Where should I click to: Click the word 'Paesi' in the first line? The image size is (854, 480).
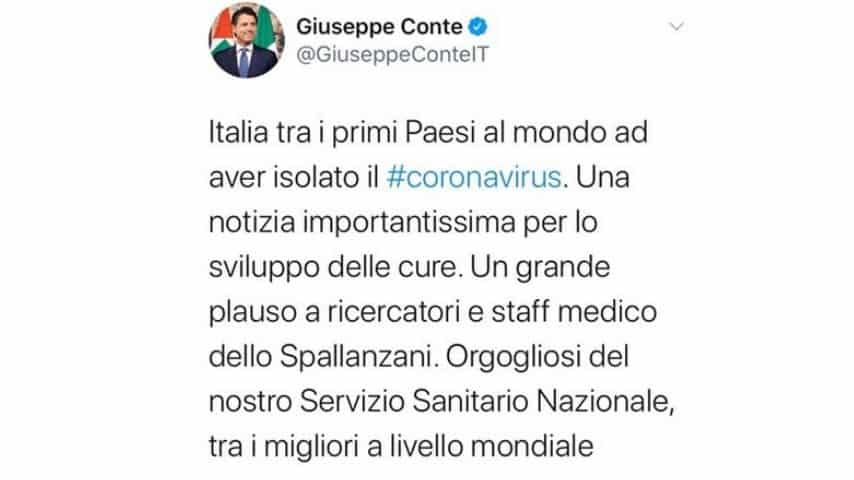pyautogui.click(x=441, y=132)
